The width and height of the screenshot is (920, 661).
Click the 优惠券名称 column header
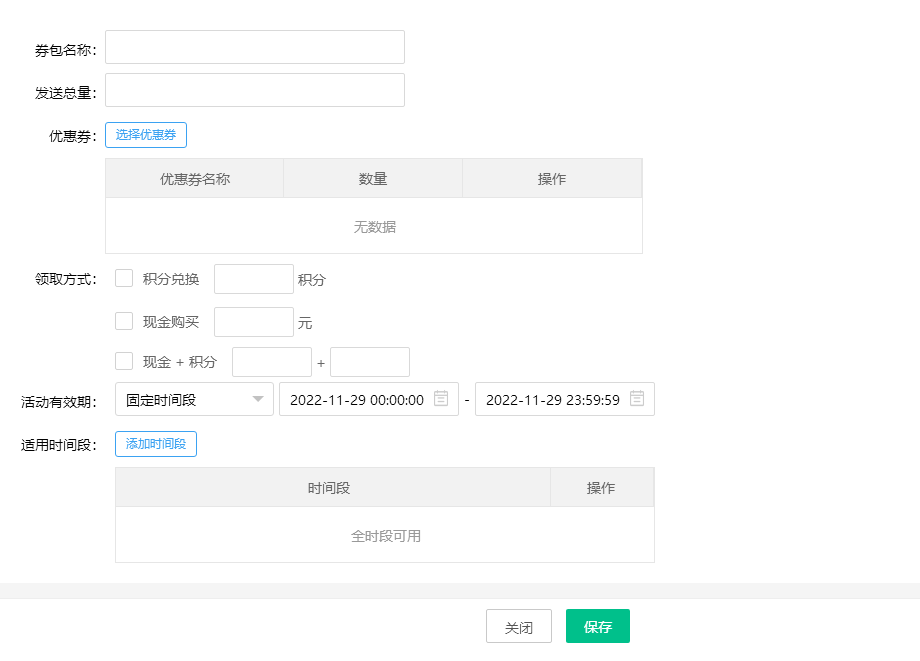(195, 179)
